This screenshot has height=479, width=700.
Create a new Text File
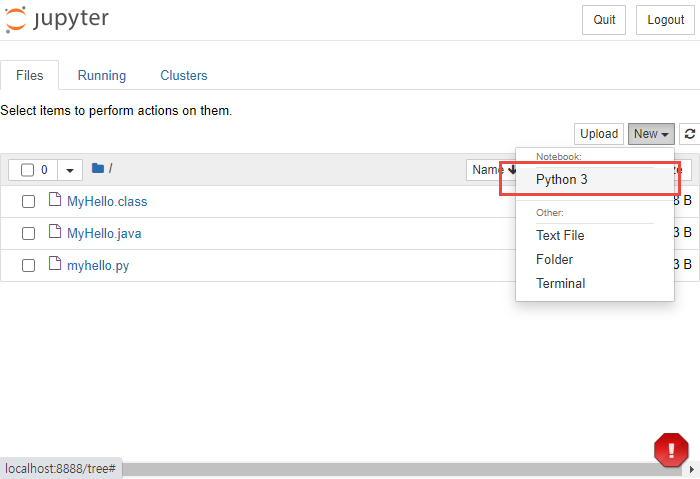[x=595, y=235]
